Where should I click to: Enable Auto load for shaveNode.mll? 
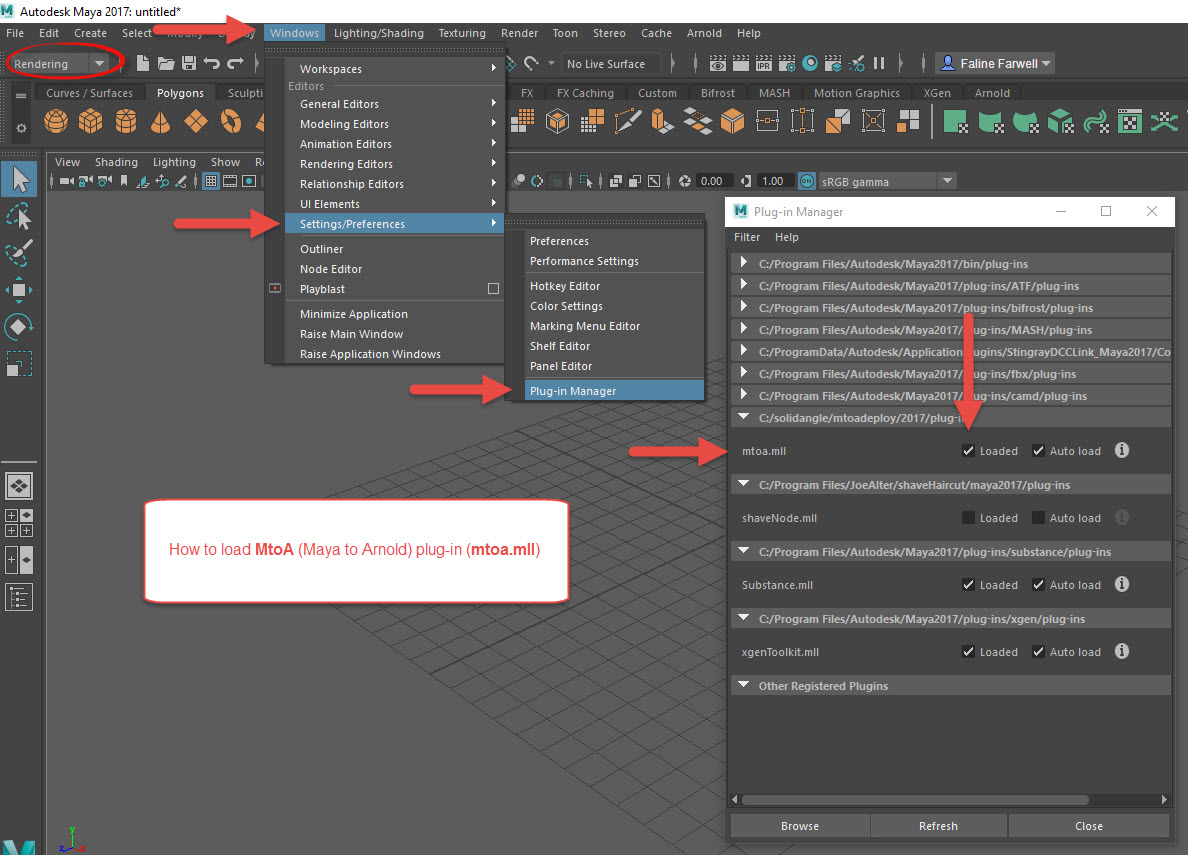1038,518
